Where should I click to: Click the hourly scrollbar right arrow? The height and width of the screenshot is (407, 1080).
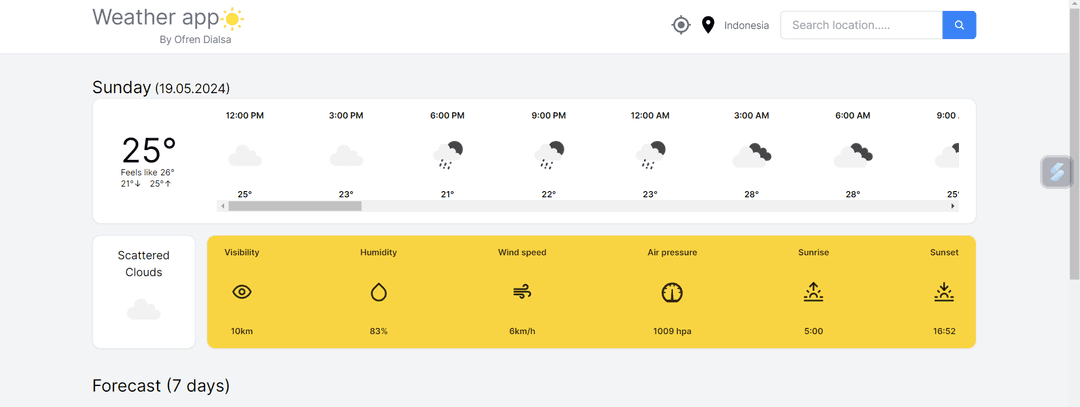(953, 206)
